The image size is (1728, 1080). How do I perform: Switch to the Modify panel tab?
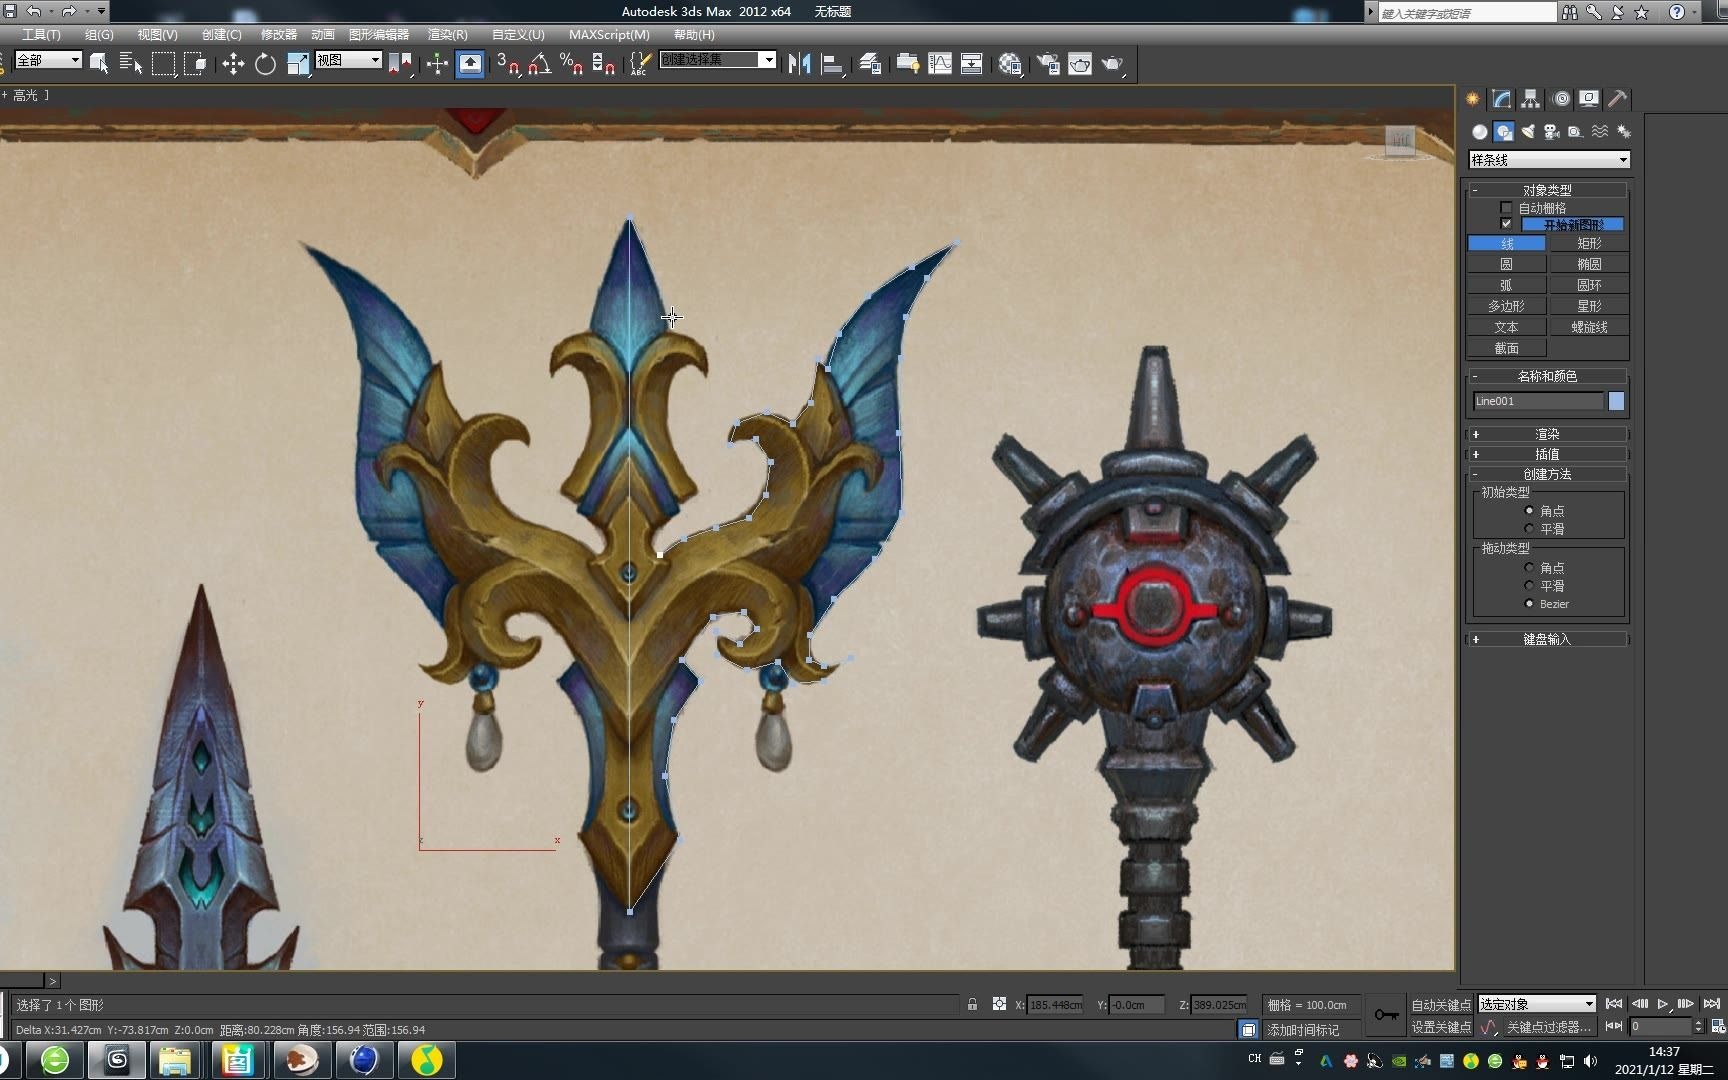coord(1502,98)
